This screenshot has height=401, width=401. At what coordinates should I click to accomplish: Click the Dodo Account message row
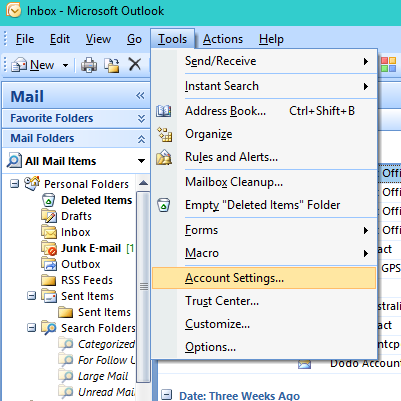279,364
